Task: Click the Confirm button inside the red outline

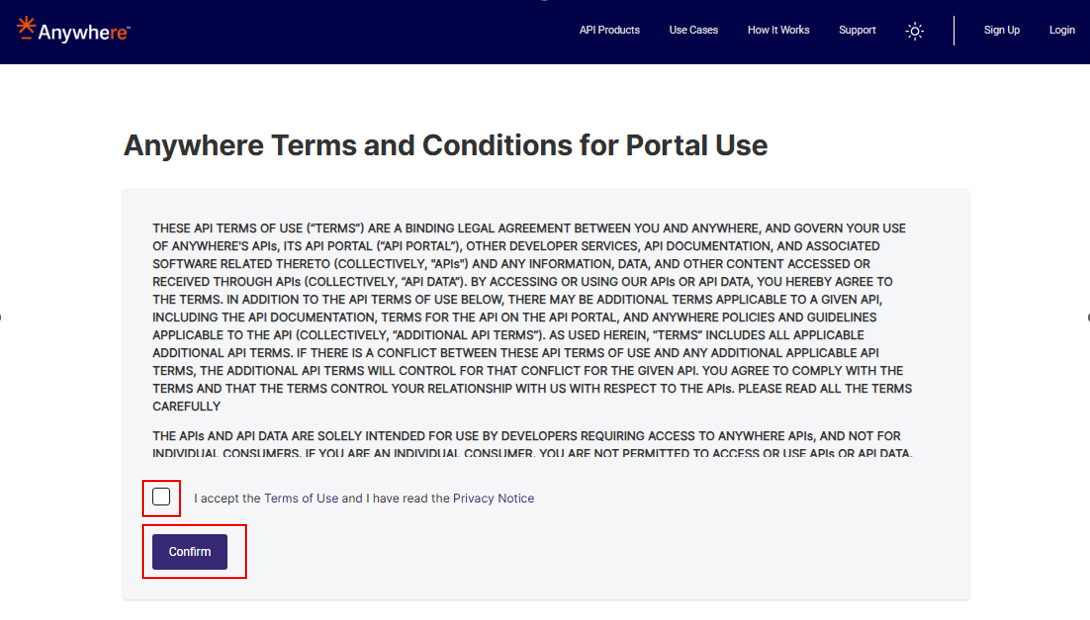Action: point(188,551)
